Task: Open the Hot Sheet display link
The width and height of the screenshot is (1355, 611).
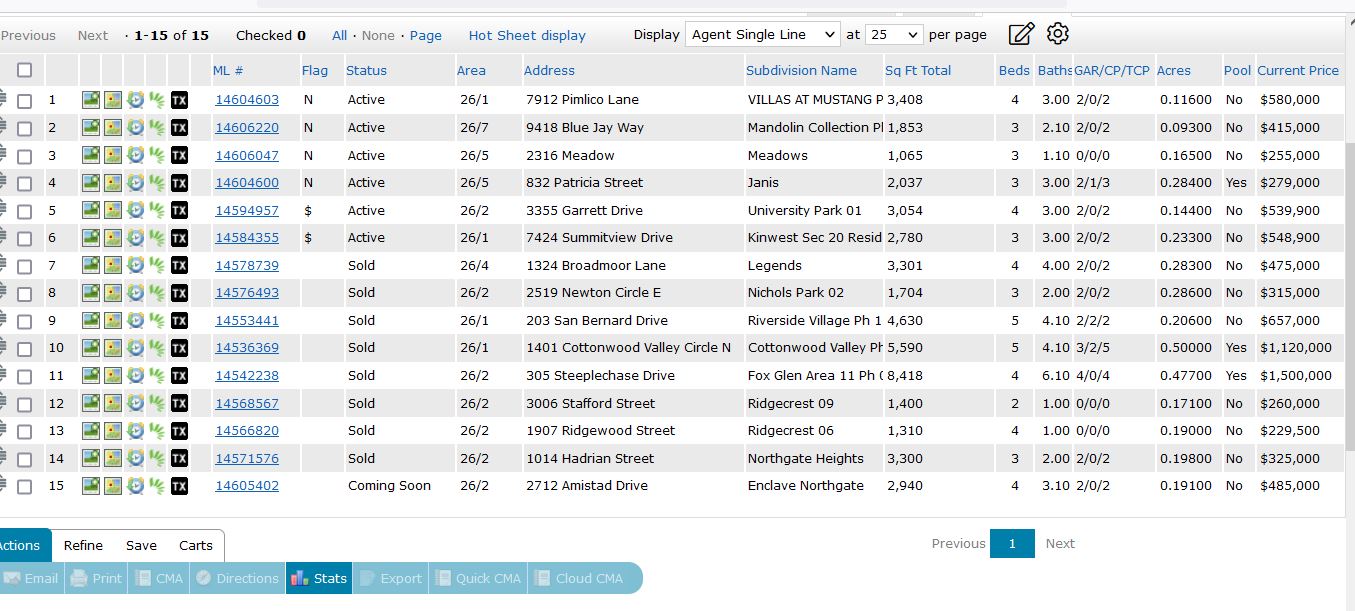Action: click(527, 35)
